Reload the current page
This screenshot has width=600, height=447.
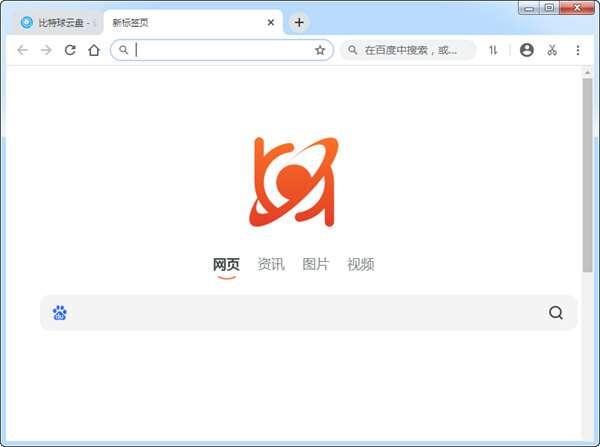[70, 50]
